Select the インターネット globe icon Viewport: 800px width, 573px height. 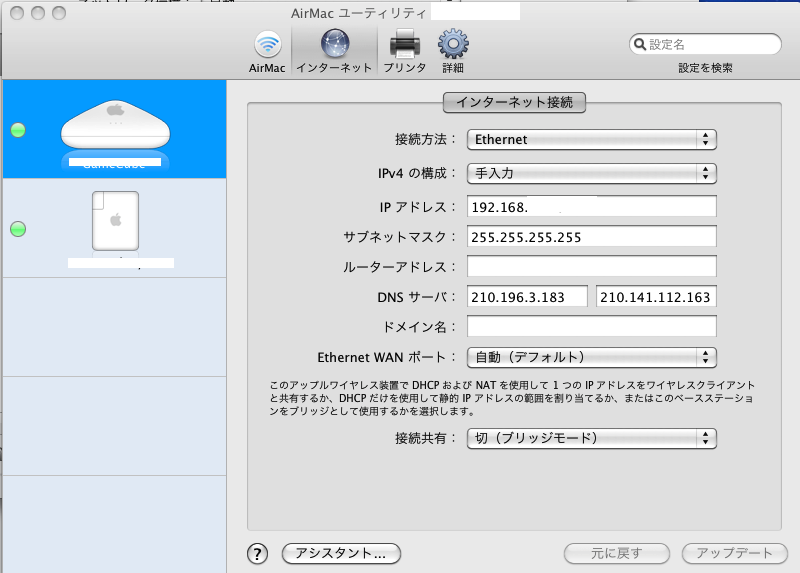pos(335,43)
